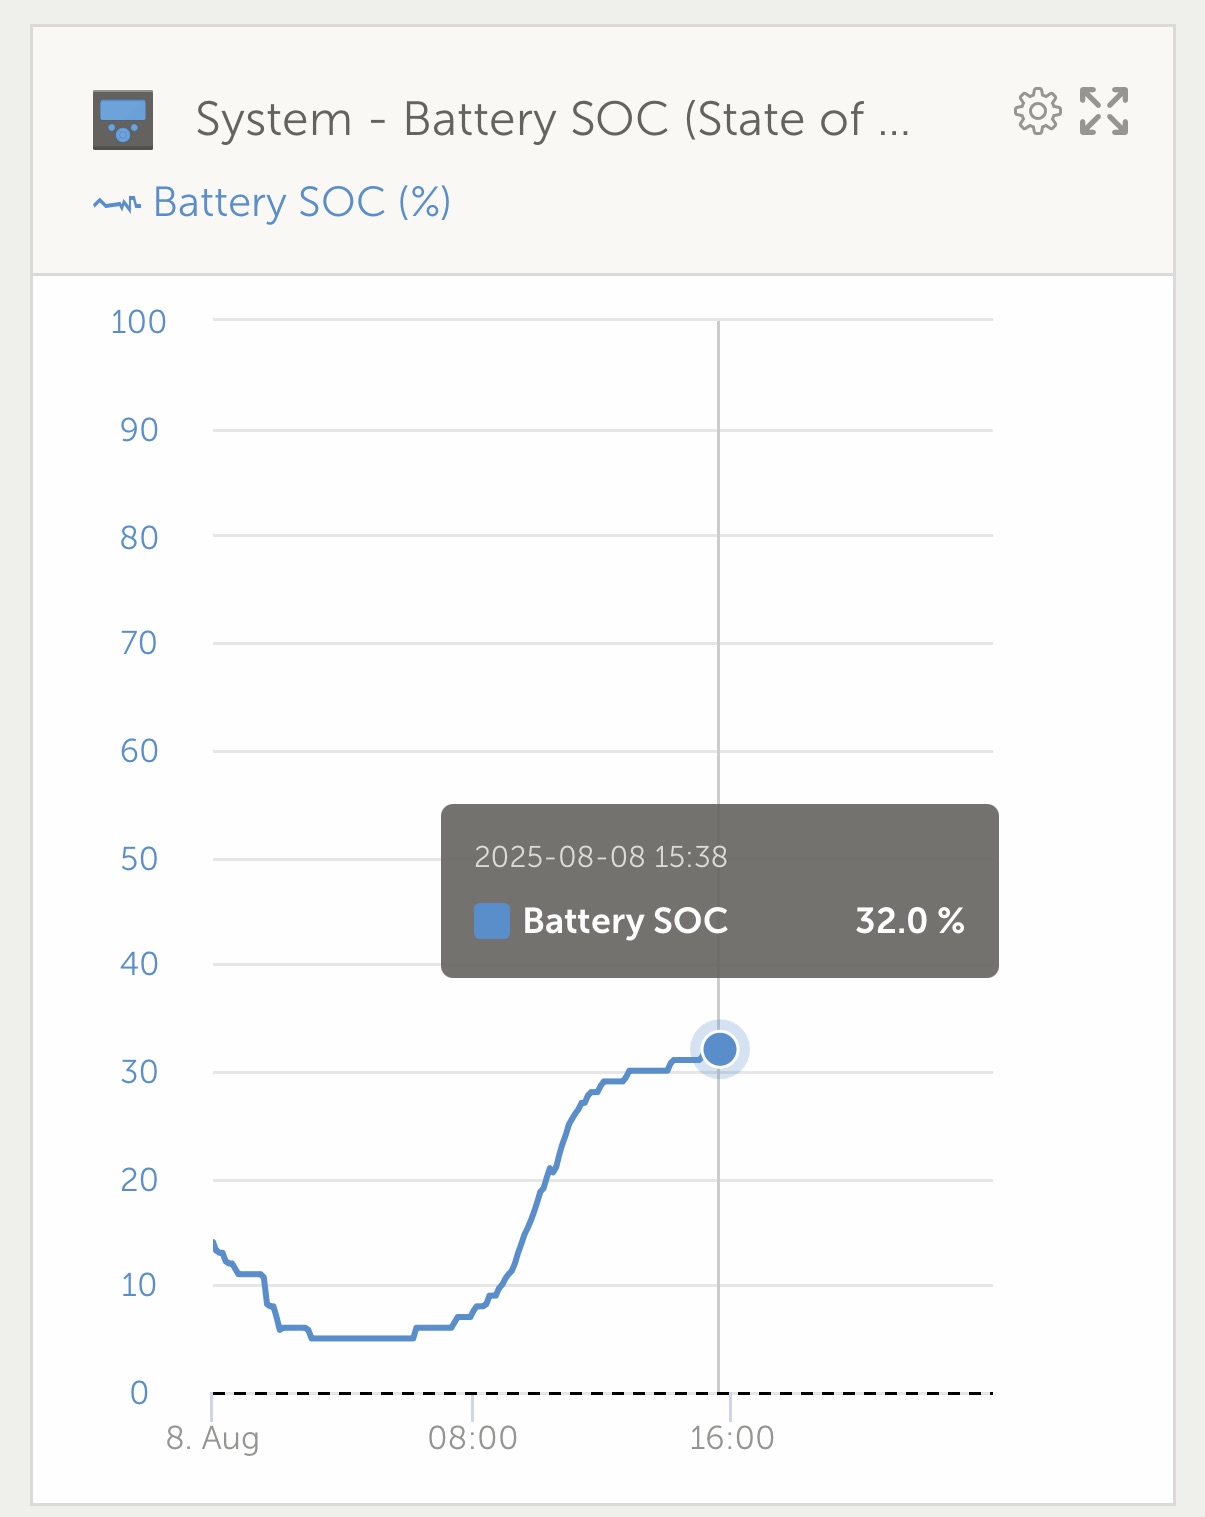Screen dimensions: 1205x1517
Task: Click the "Battery SOC" label inside tooltip
Action: coord(625,921)
